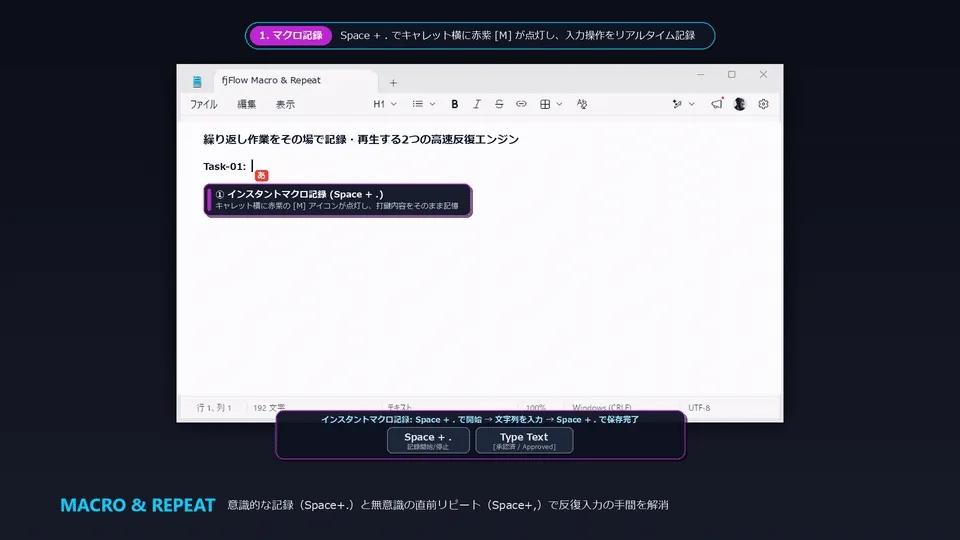The image size is (960, 540).
Task: Click the notepad app icon in title bar
Action: point(197,81)
